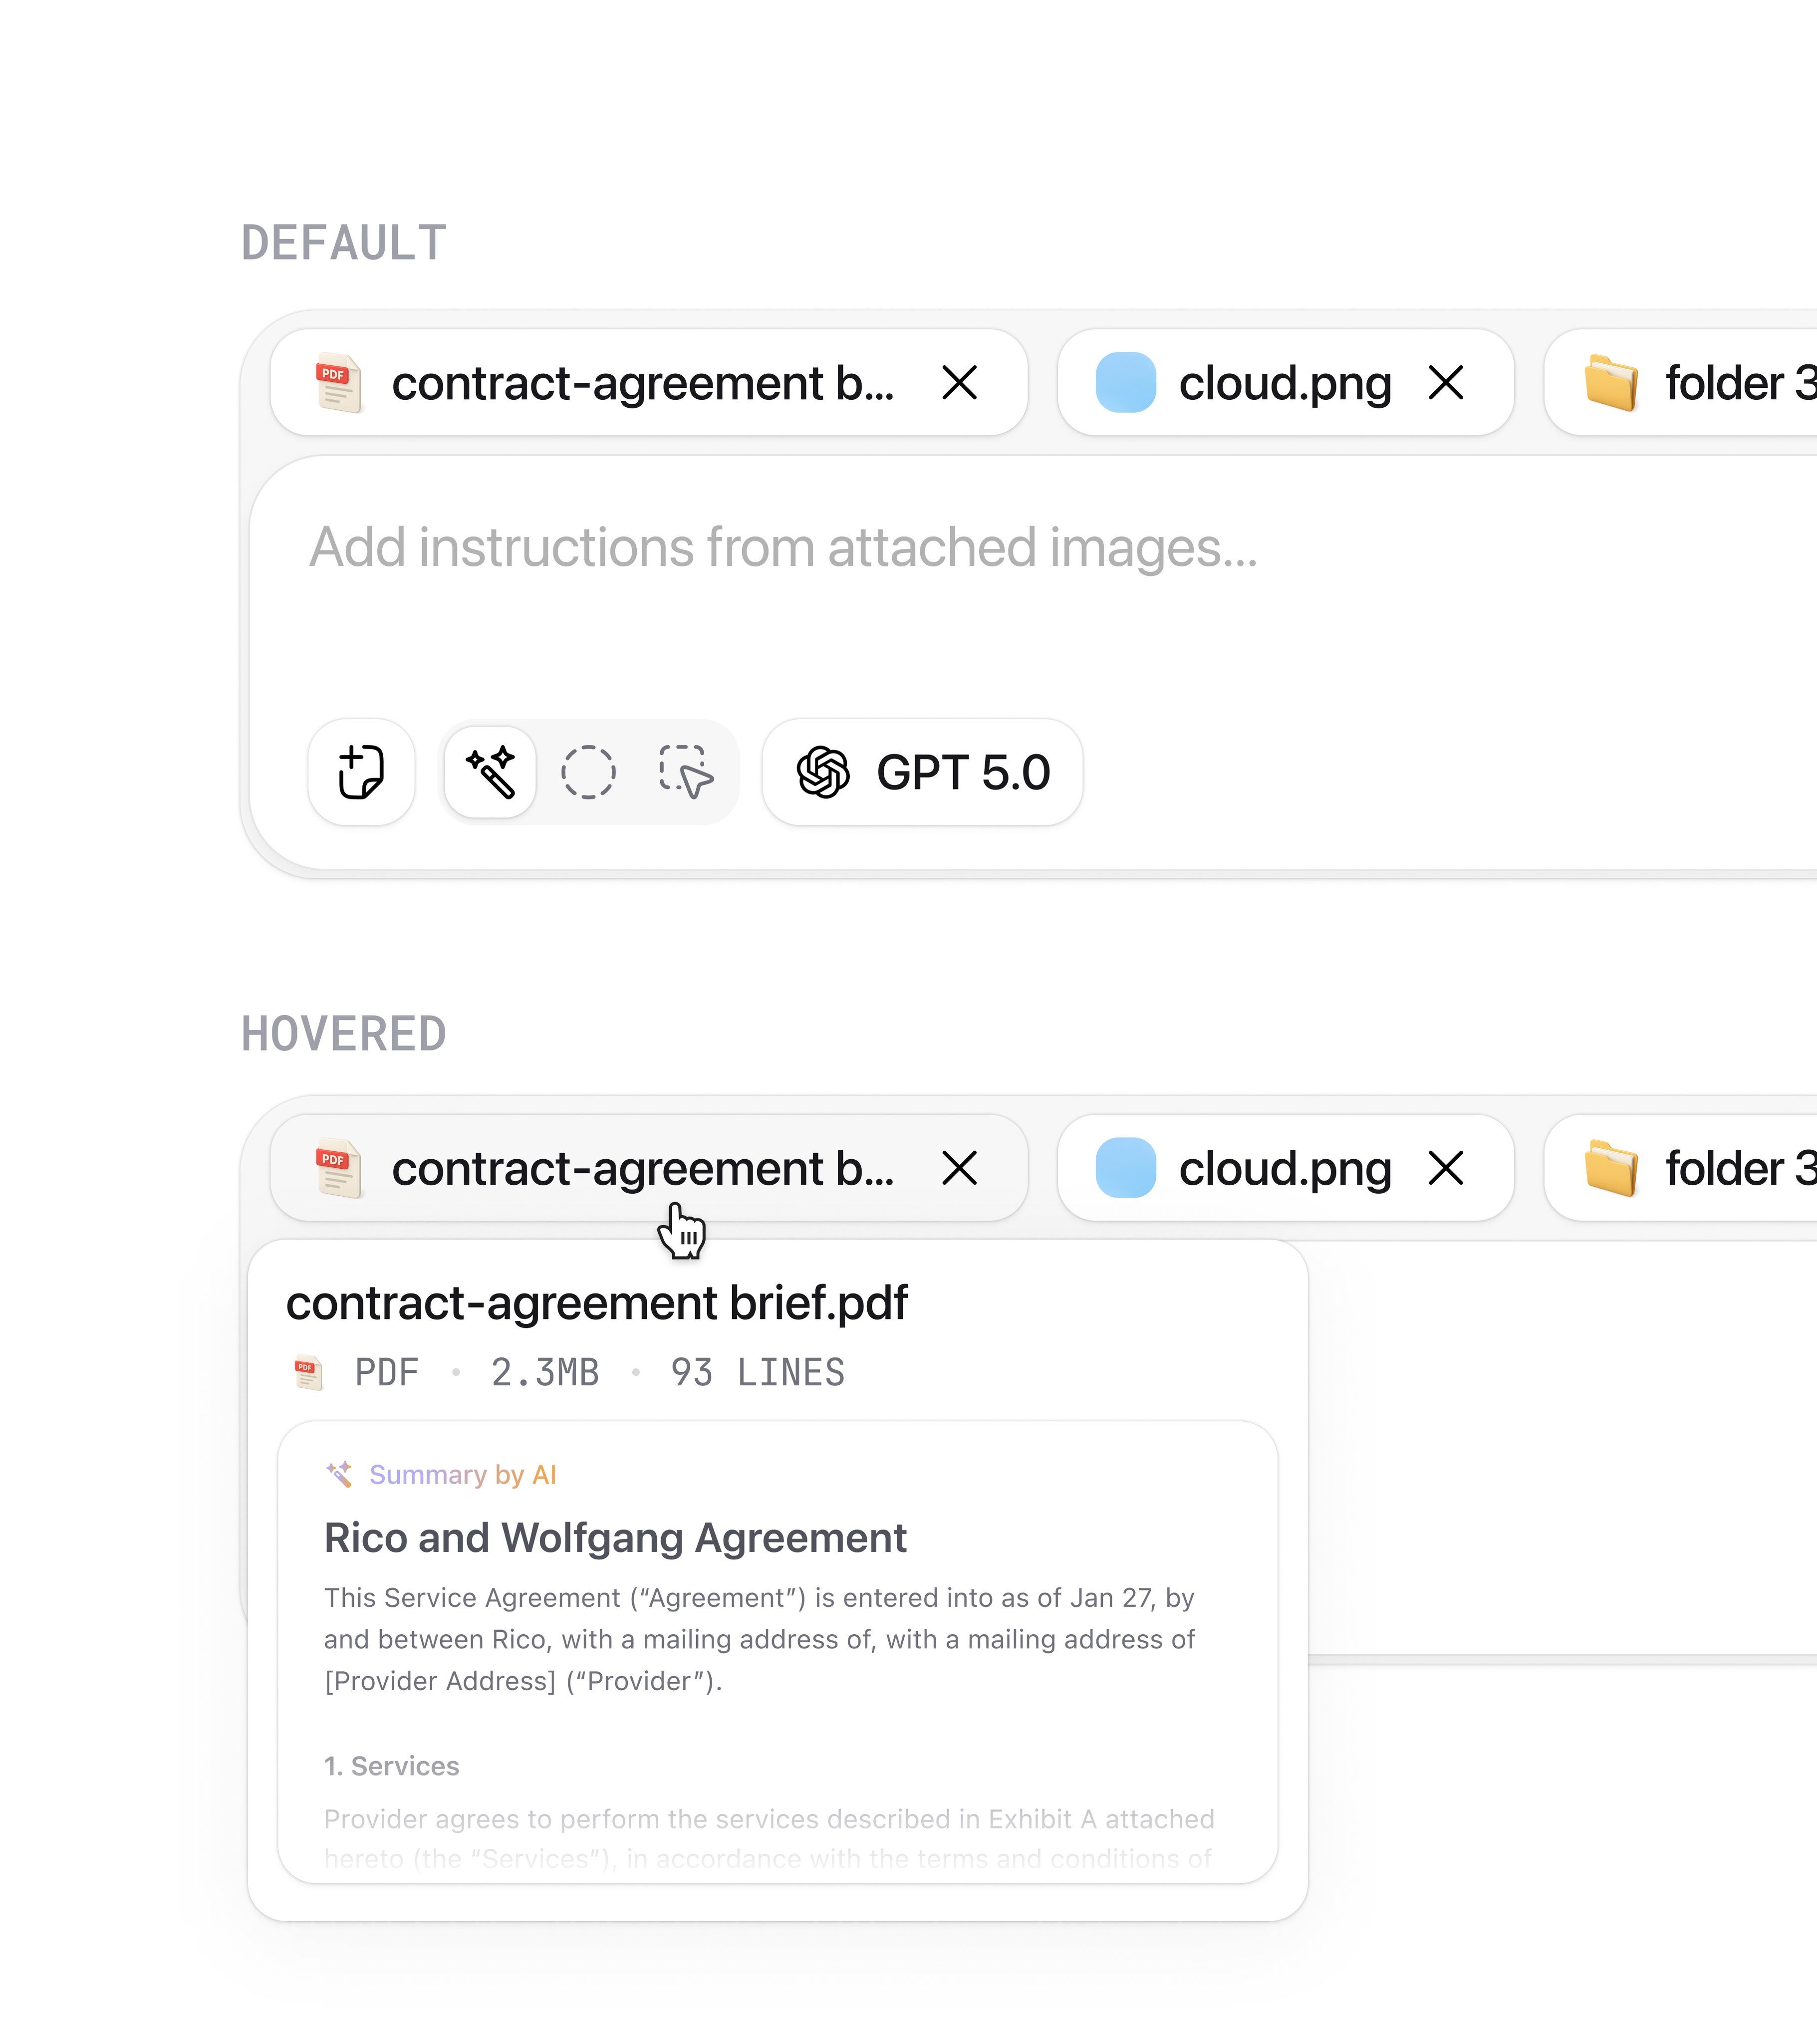Screen dimensions: 1817x2044
Task: Click the folder icon in Default attachments
Action: [1611, 383]
